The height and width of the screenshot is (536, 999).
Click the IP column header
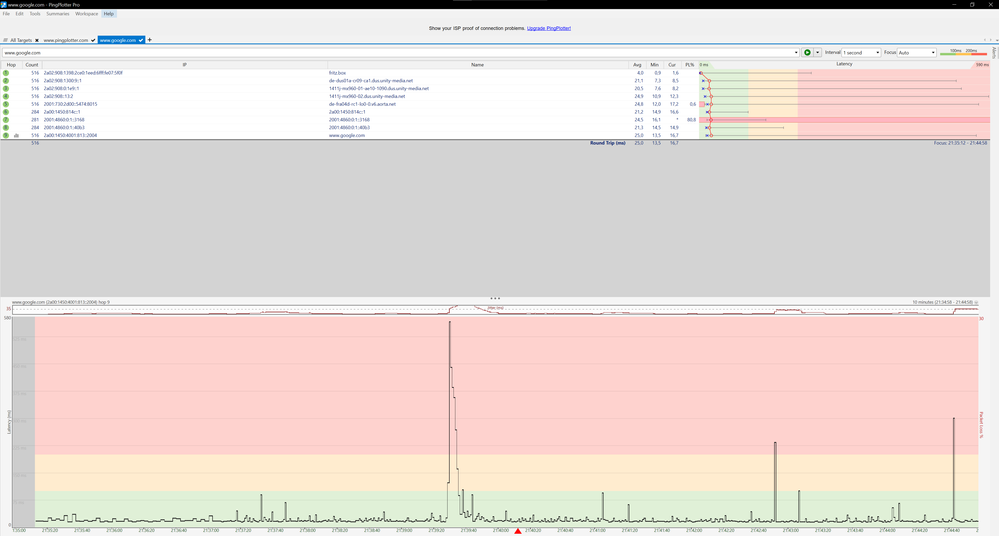coord(185,65)
